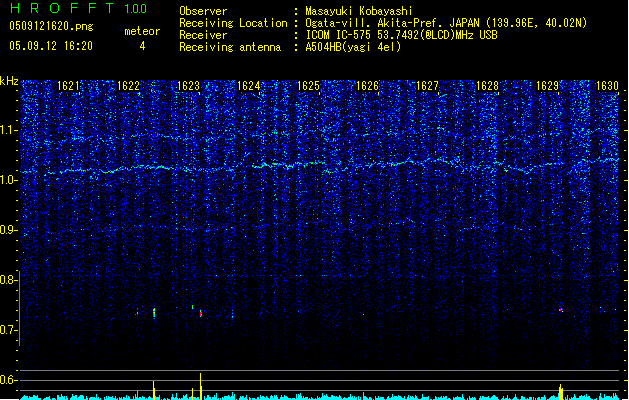Click the 1.1 kHz axis label

(x=10, y=130)
